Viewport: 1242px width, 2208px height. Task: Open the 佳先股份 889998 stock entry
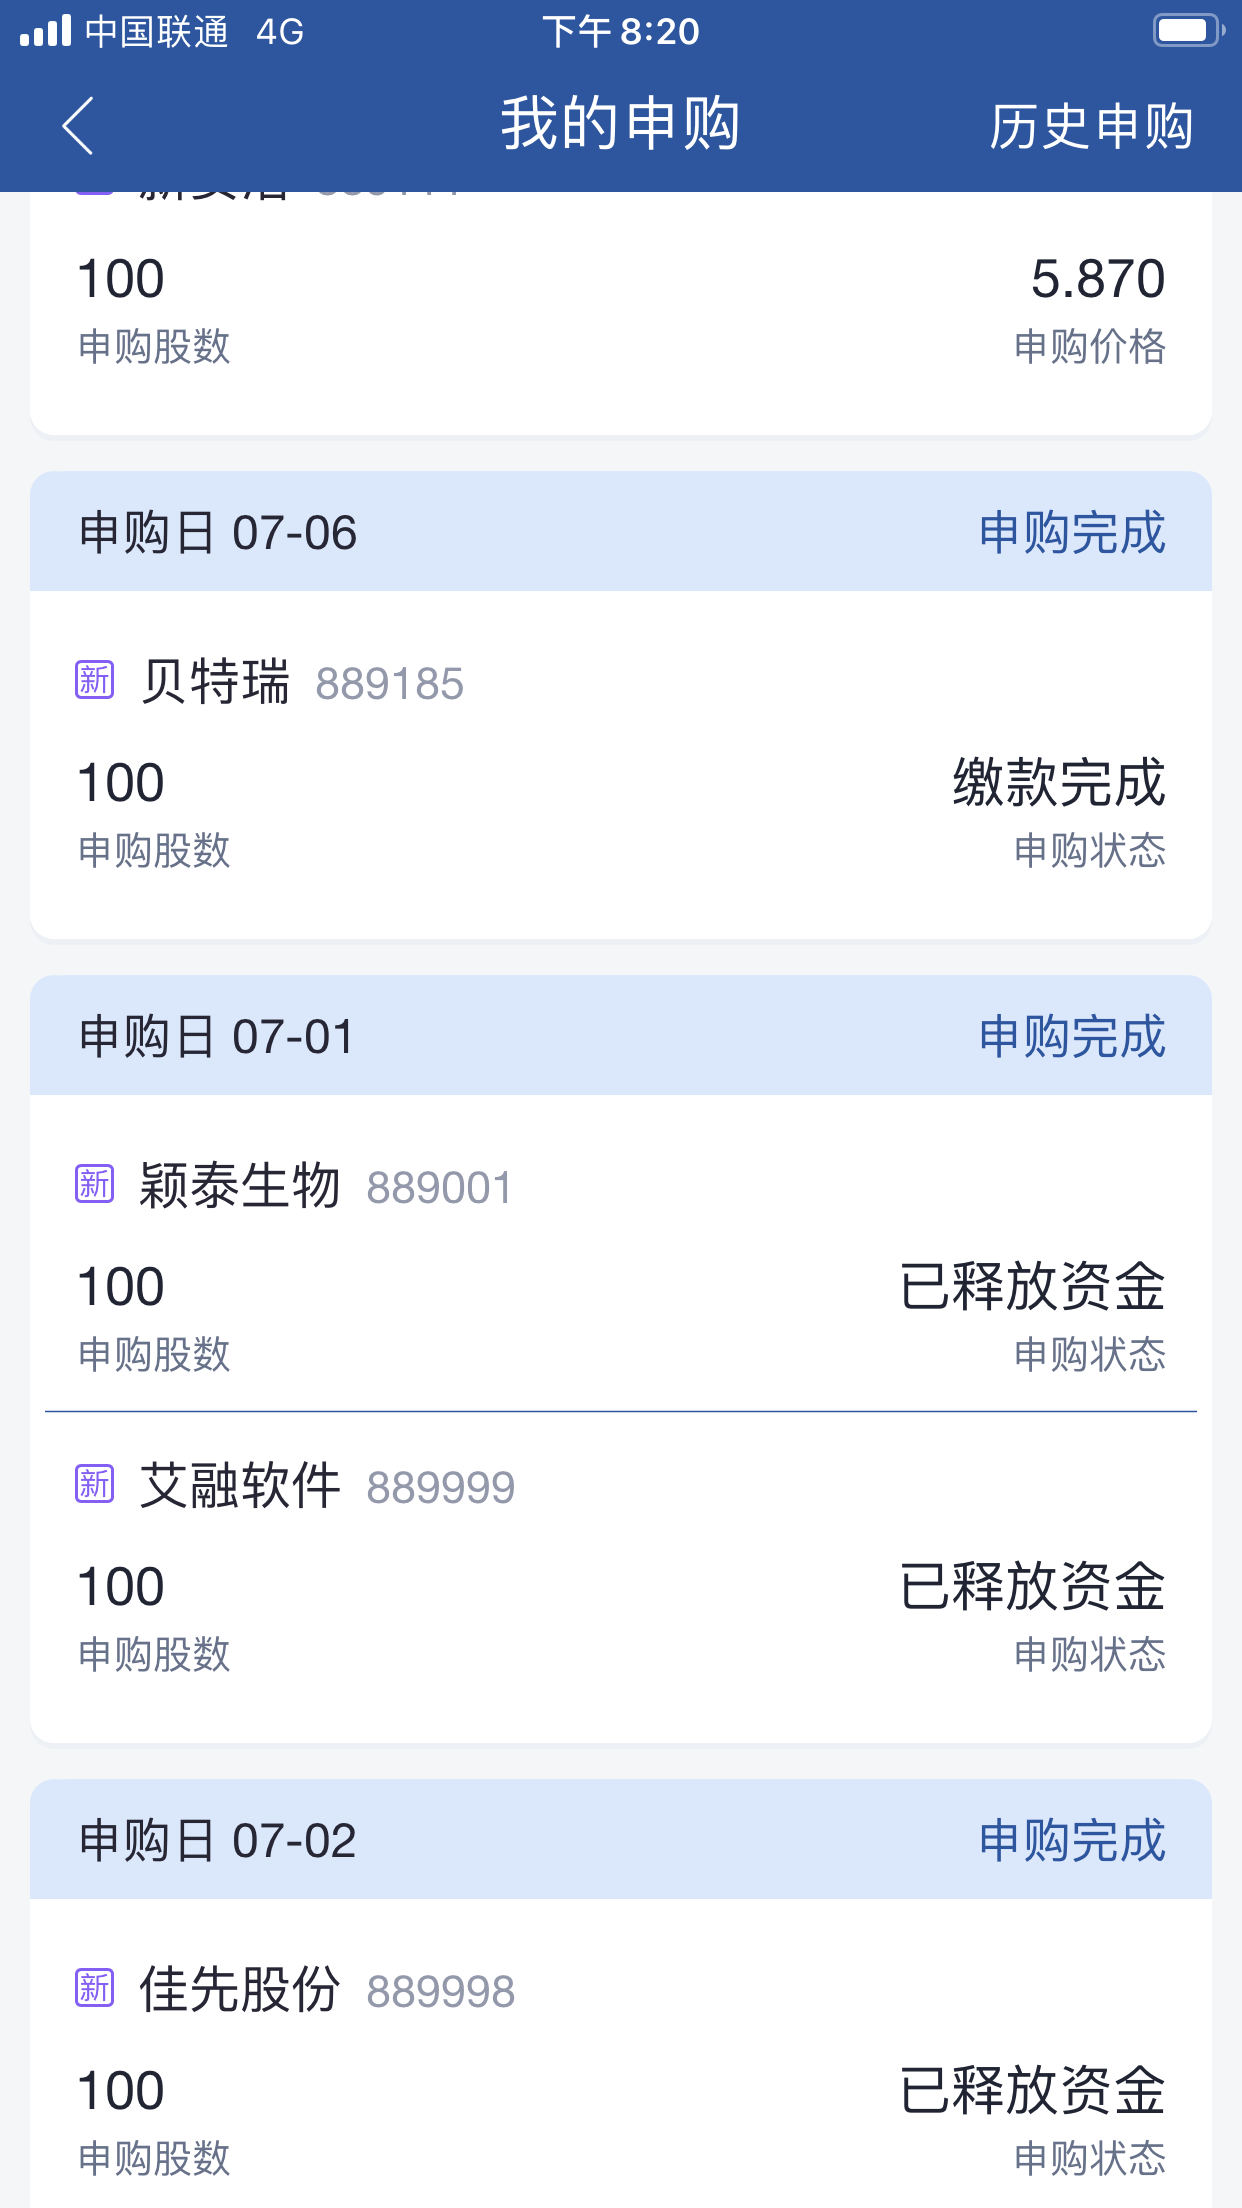[x=328, y=1991]
